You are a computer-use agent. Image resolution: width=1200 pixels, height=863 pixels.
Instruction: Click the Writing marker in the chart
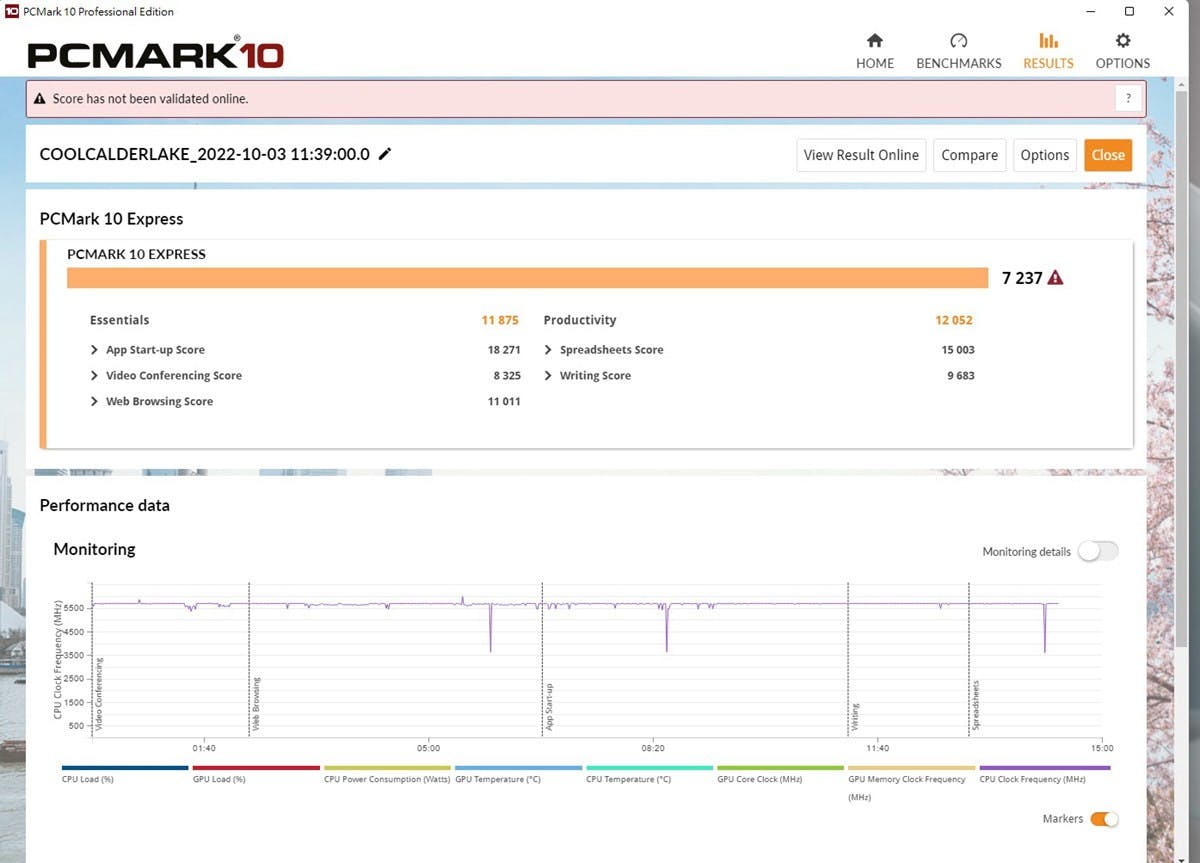pyautogui.click(x=855, y=717)
